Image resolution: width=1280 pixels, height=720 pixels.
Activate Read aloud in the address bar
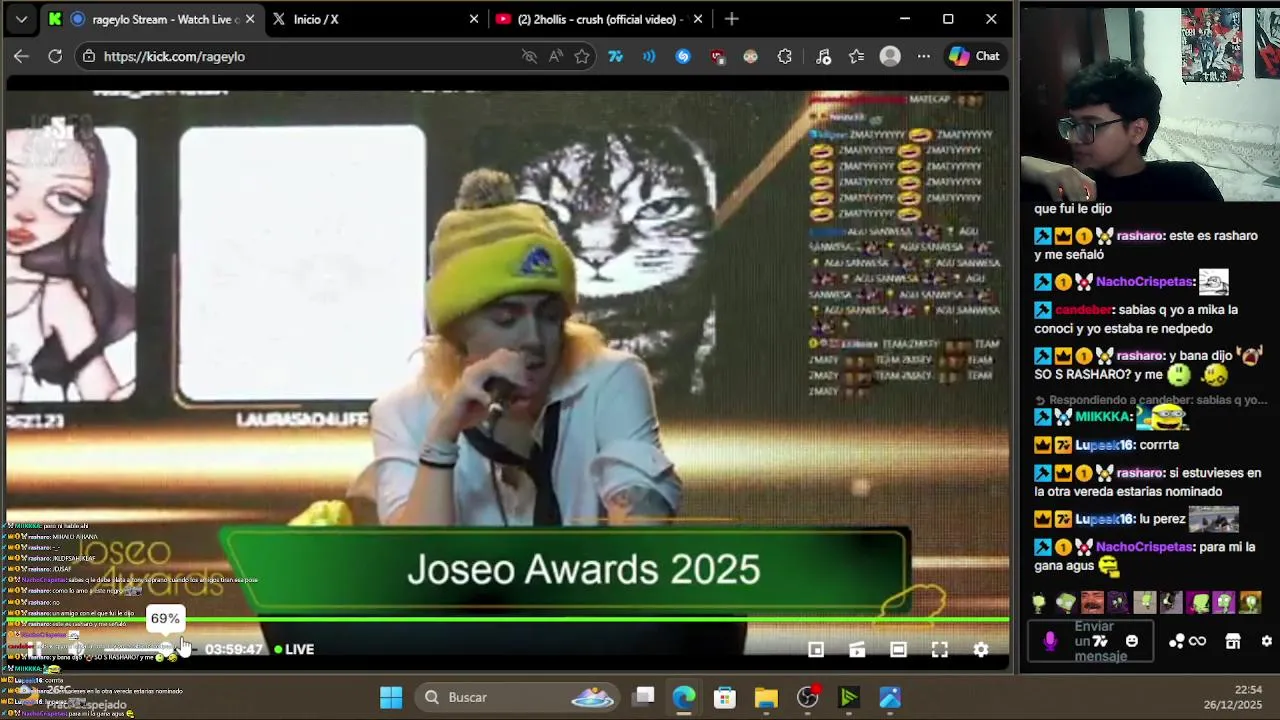(556, 56)
